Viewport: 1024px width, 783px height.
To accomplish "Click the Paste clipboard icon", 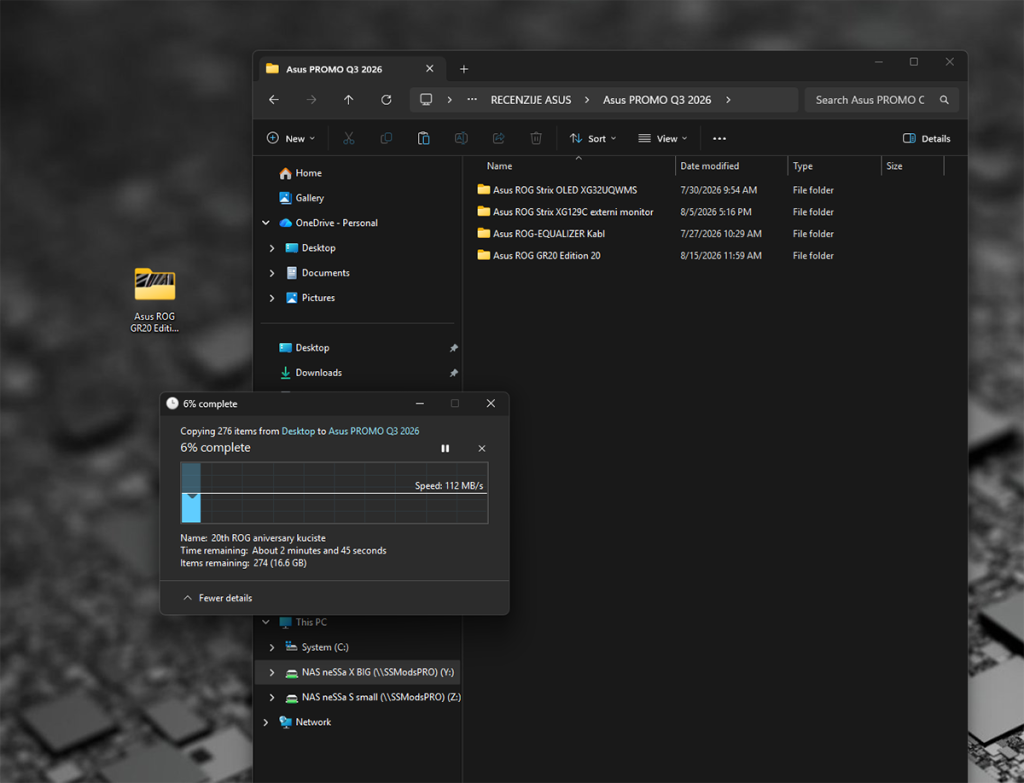I will [423, 138].
